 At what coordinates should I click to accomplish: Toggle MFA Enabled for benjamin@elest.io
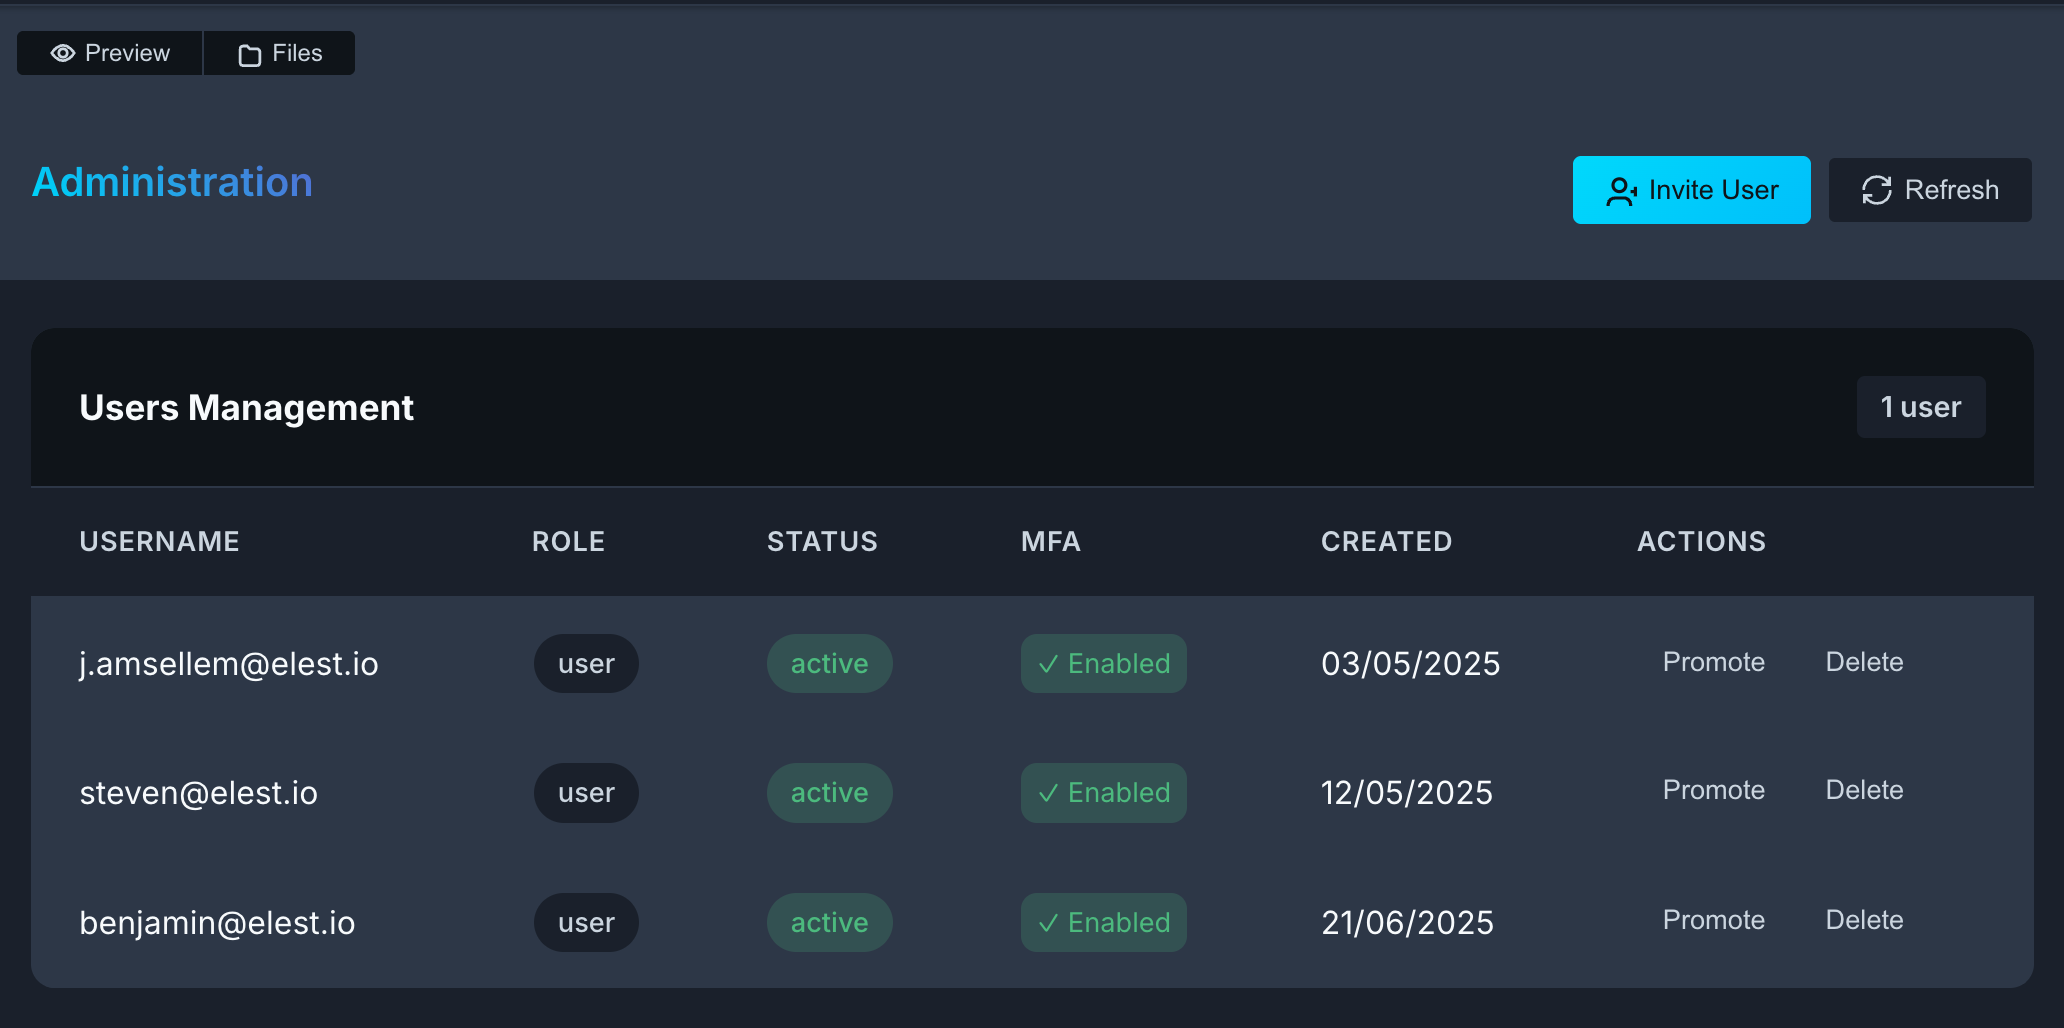point(1103,922)
